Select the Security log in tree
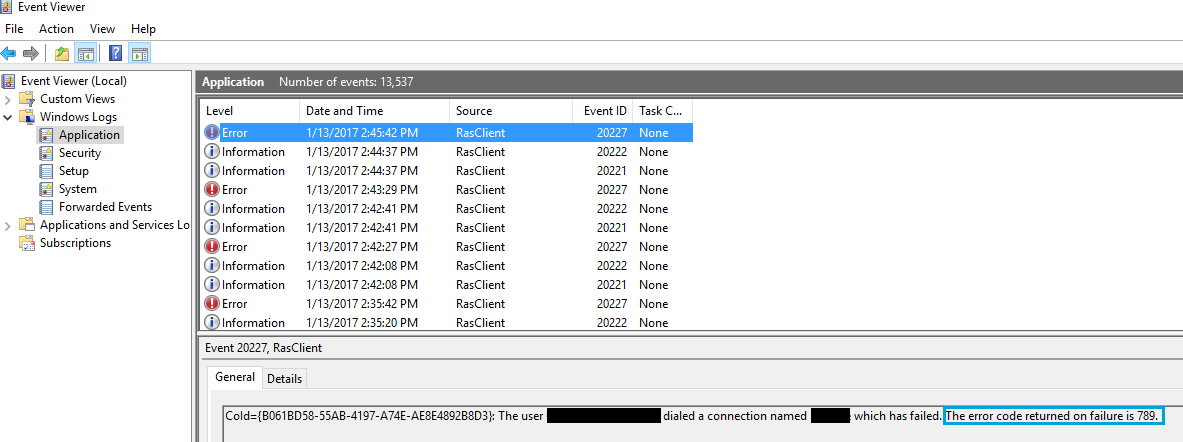This screenshot has width=1183, height=442. pos(79,153)
